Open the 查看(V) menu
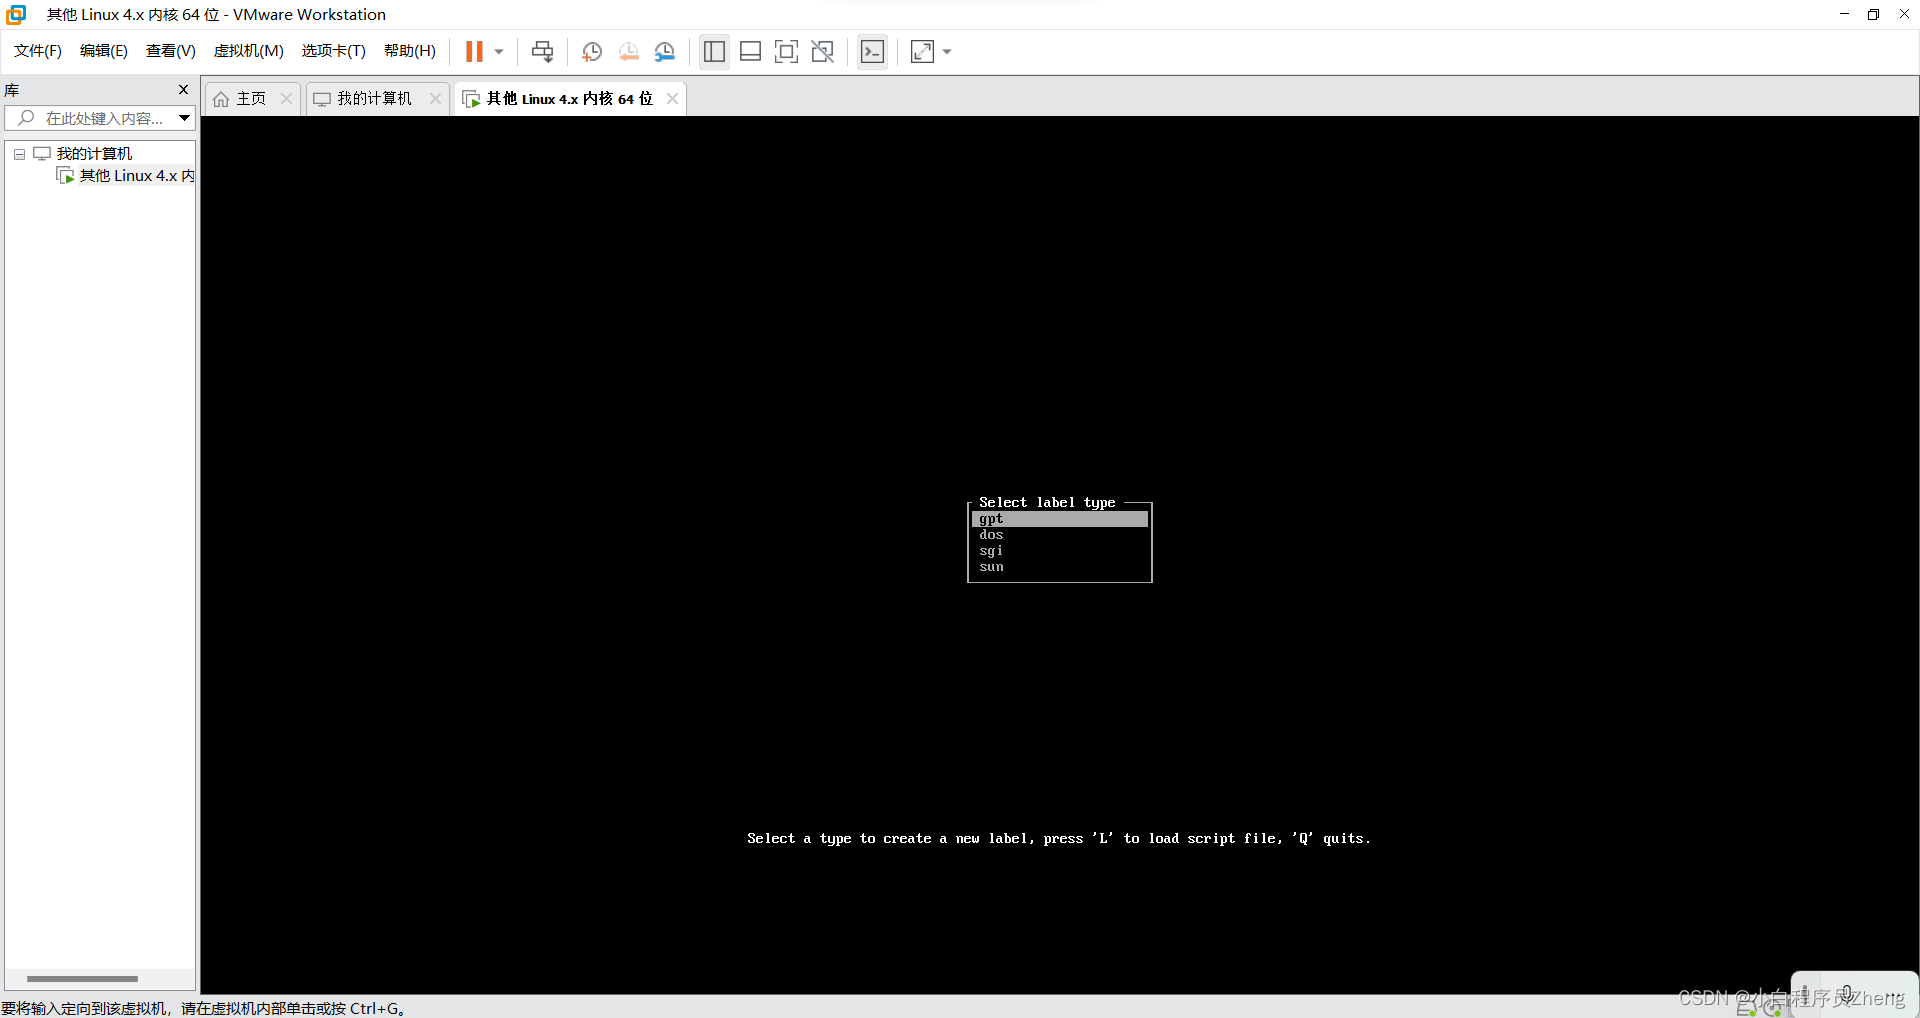Screen dimensions: 1920x1018 pyautogui.click(x=170, y=51)
